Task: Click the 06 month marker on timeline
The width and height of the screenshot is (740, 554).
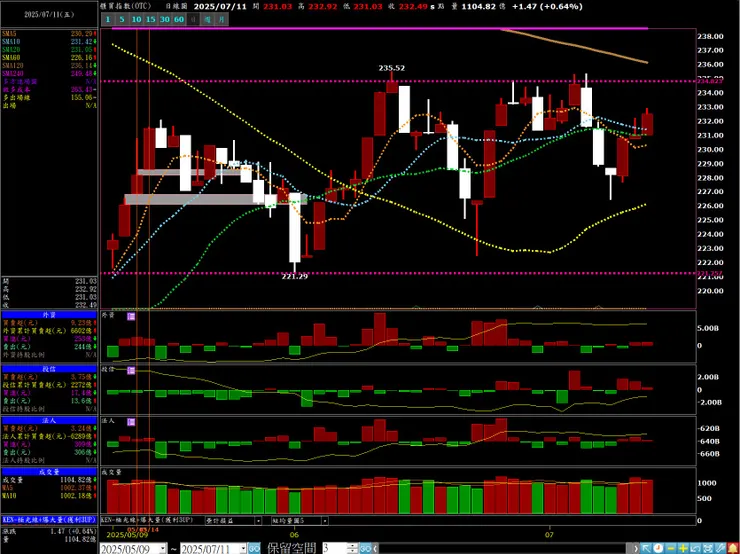Action: [294, 535]
